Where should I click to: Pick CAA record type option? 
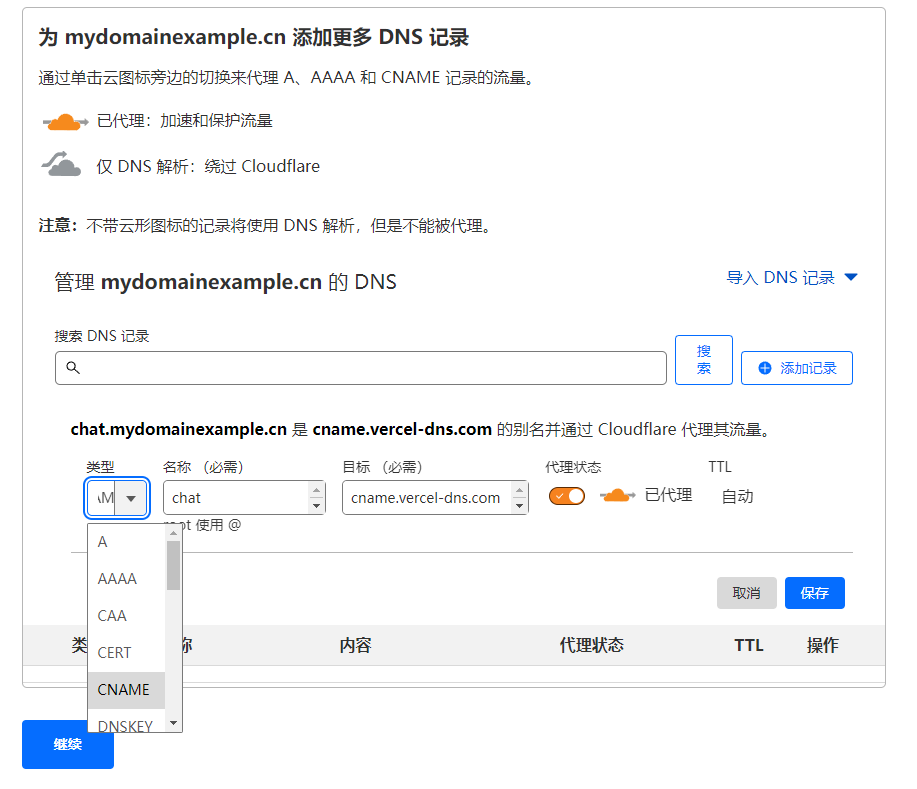tap(112, 616)
